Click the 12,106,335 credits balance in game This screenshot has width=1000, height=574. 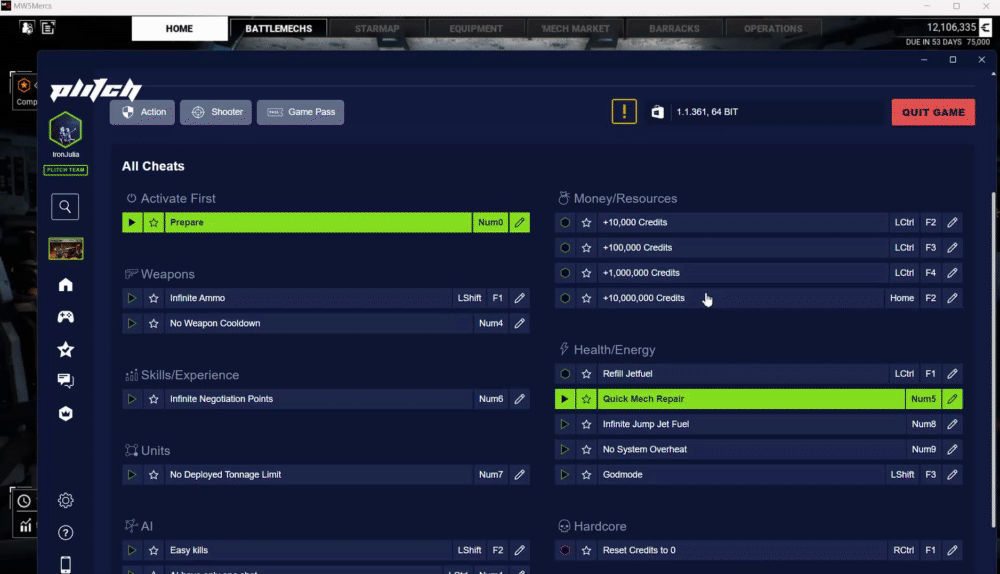pyautogui.click(x=951, y=27)
